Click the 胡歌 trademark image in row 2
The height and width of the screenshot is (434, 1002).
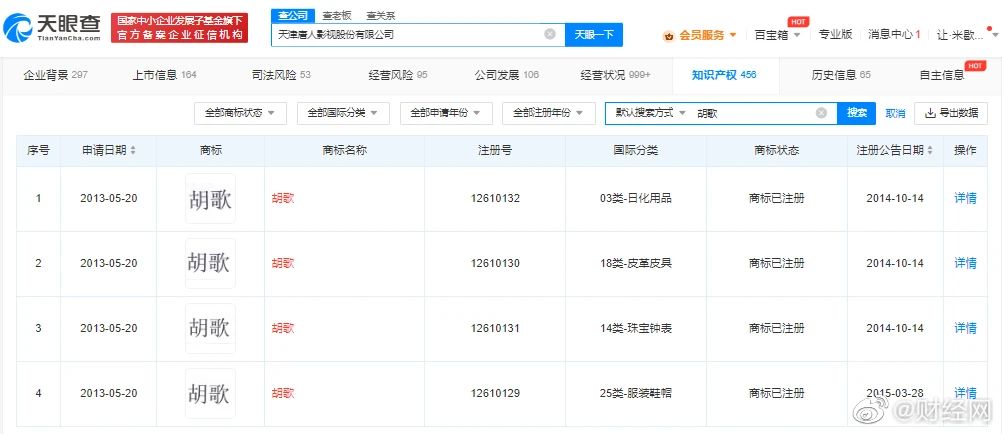[210, 263]
